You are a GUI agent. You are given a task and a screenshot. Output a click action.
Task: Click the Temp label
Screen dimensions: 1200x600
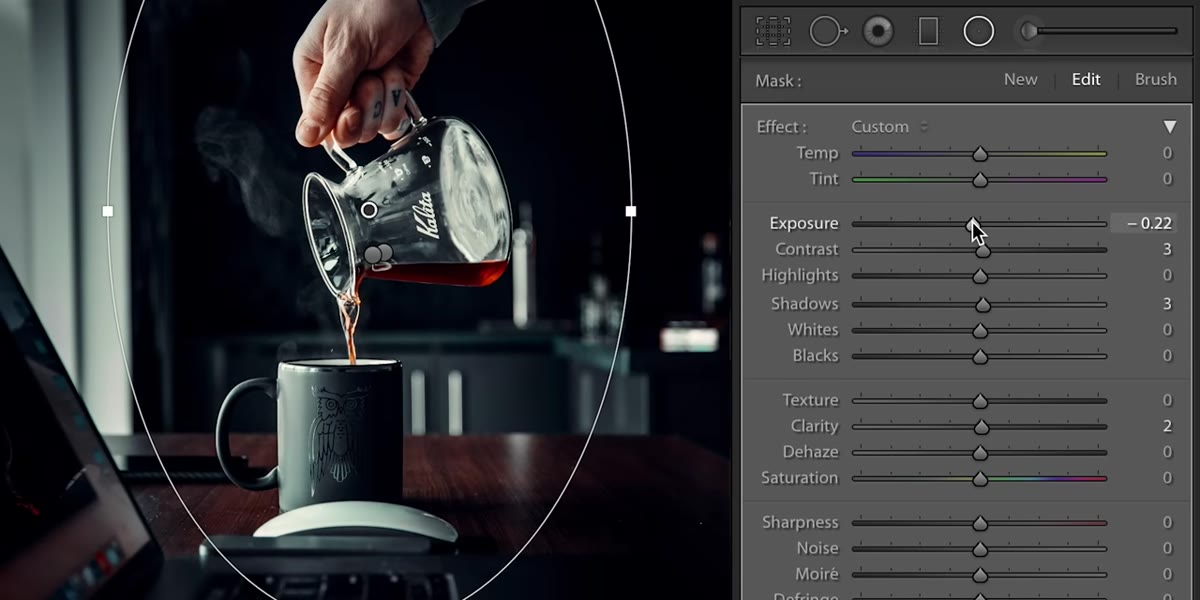817,153
